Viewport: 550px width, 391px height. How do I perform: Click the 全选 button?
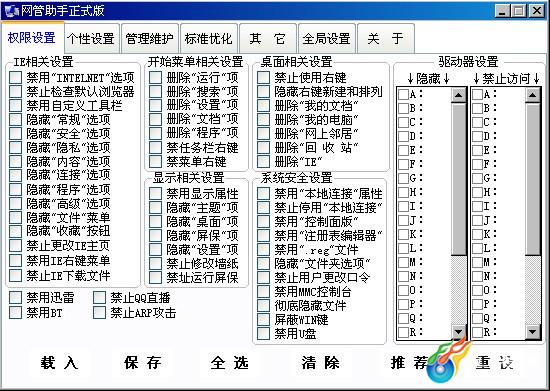[x=229, y=363]
